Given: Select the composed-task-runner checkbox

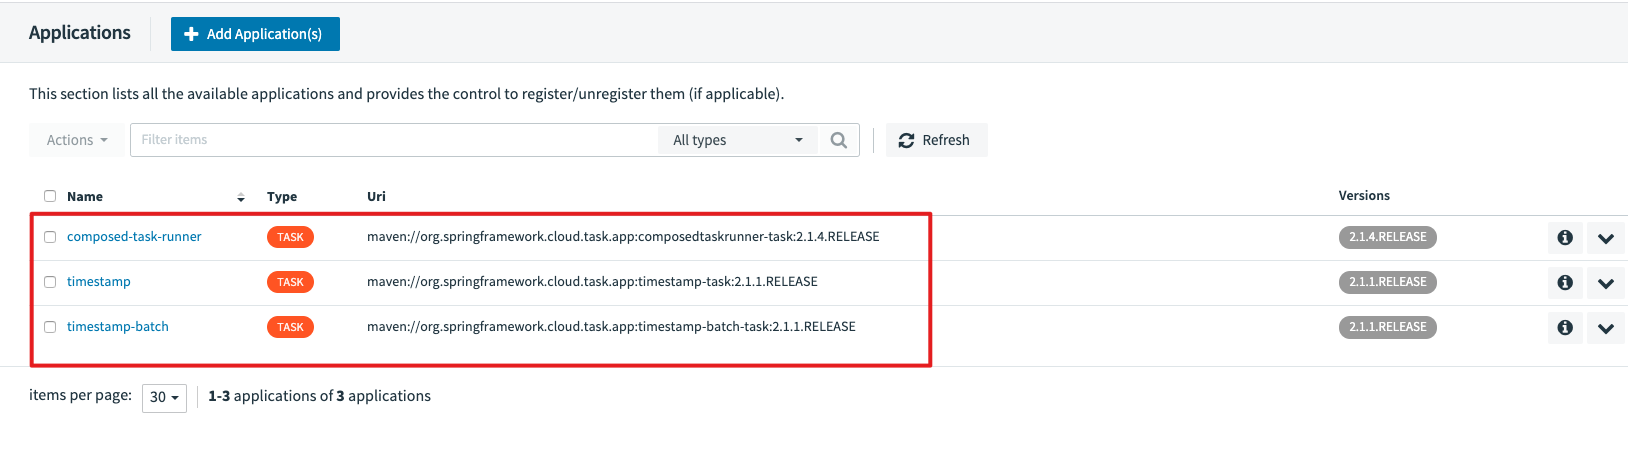Looking at the screenshot, I should (50, 237).
